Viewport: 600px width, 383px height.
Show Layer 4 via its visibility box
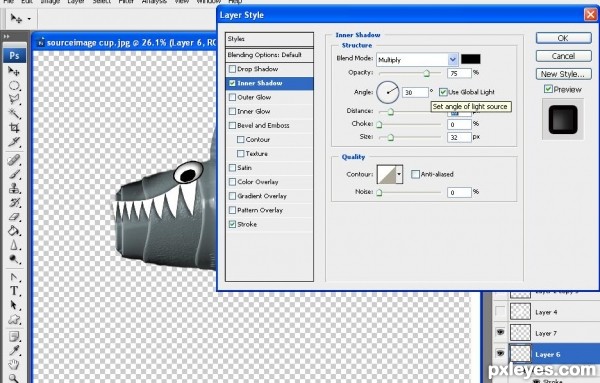click(x=500, y=311)
